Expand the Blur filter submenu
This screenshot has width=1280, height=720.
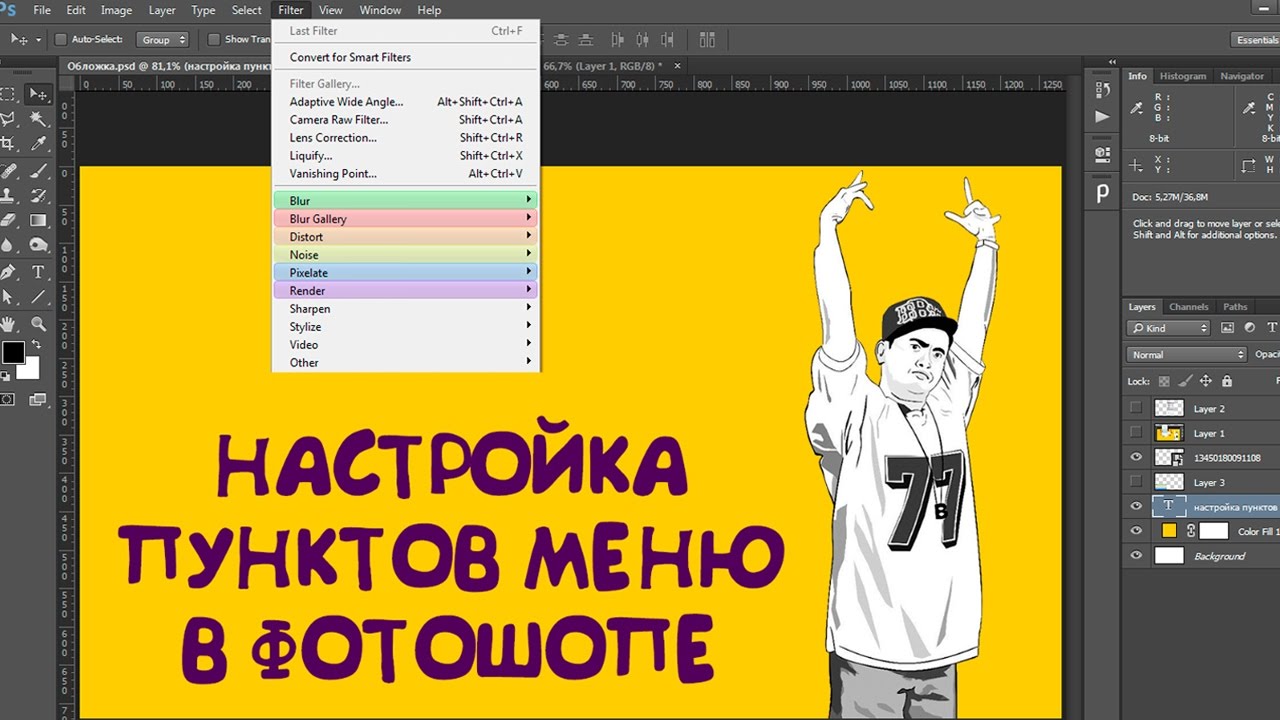[x=405, y=201]
